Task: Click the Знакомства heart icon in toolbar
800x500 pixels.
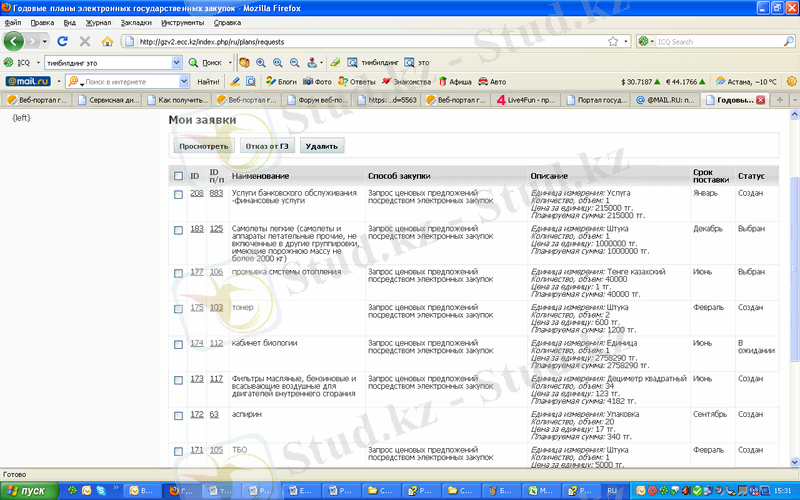Action: (386, 81)
